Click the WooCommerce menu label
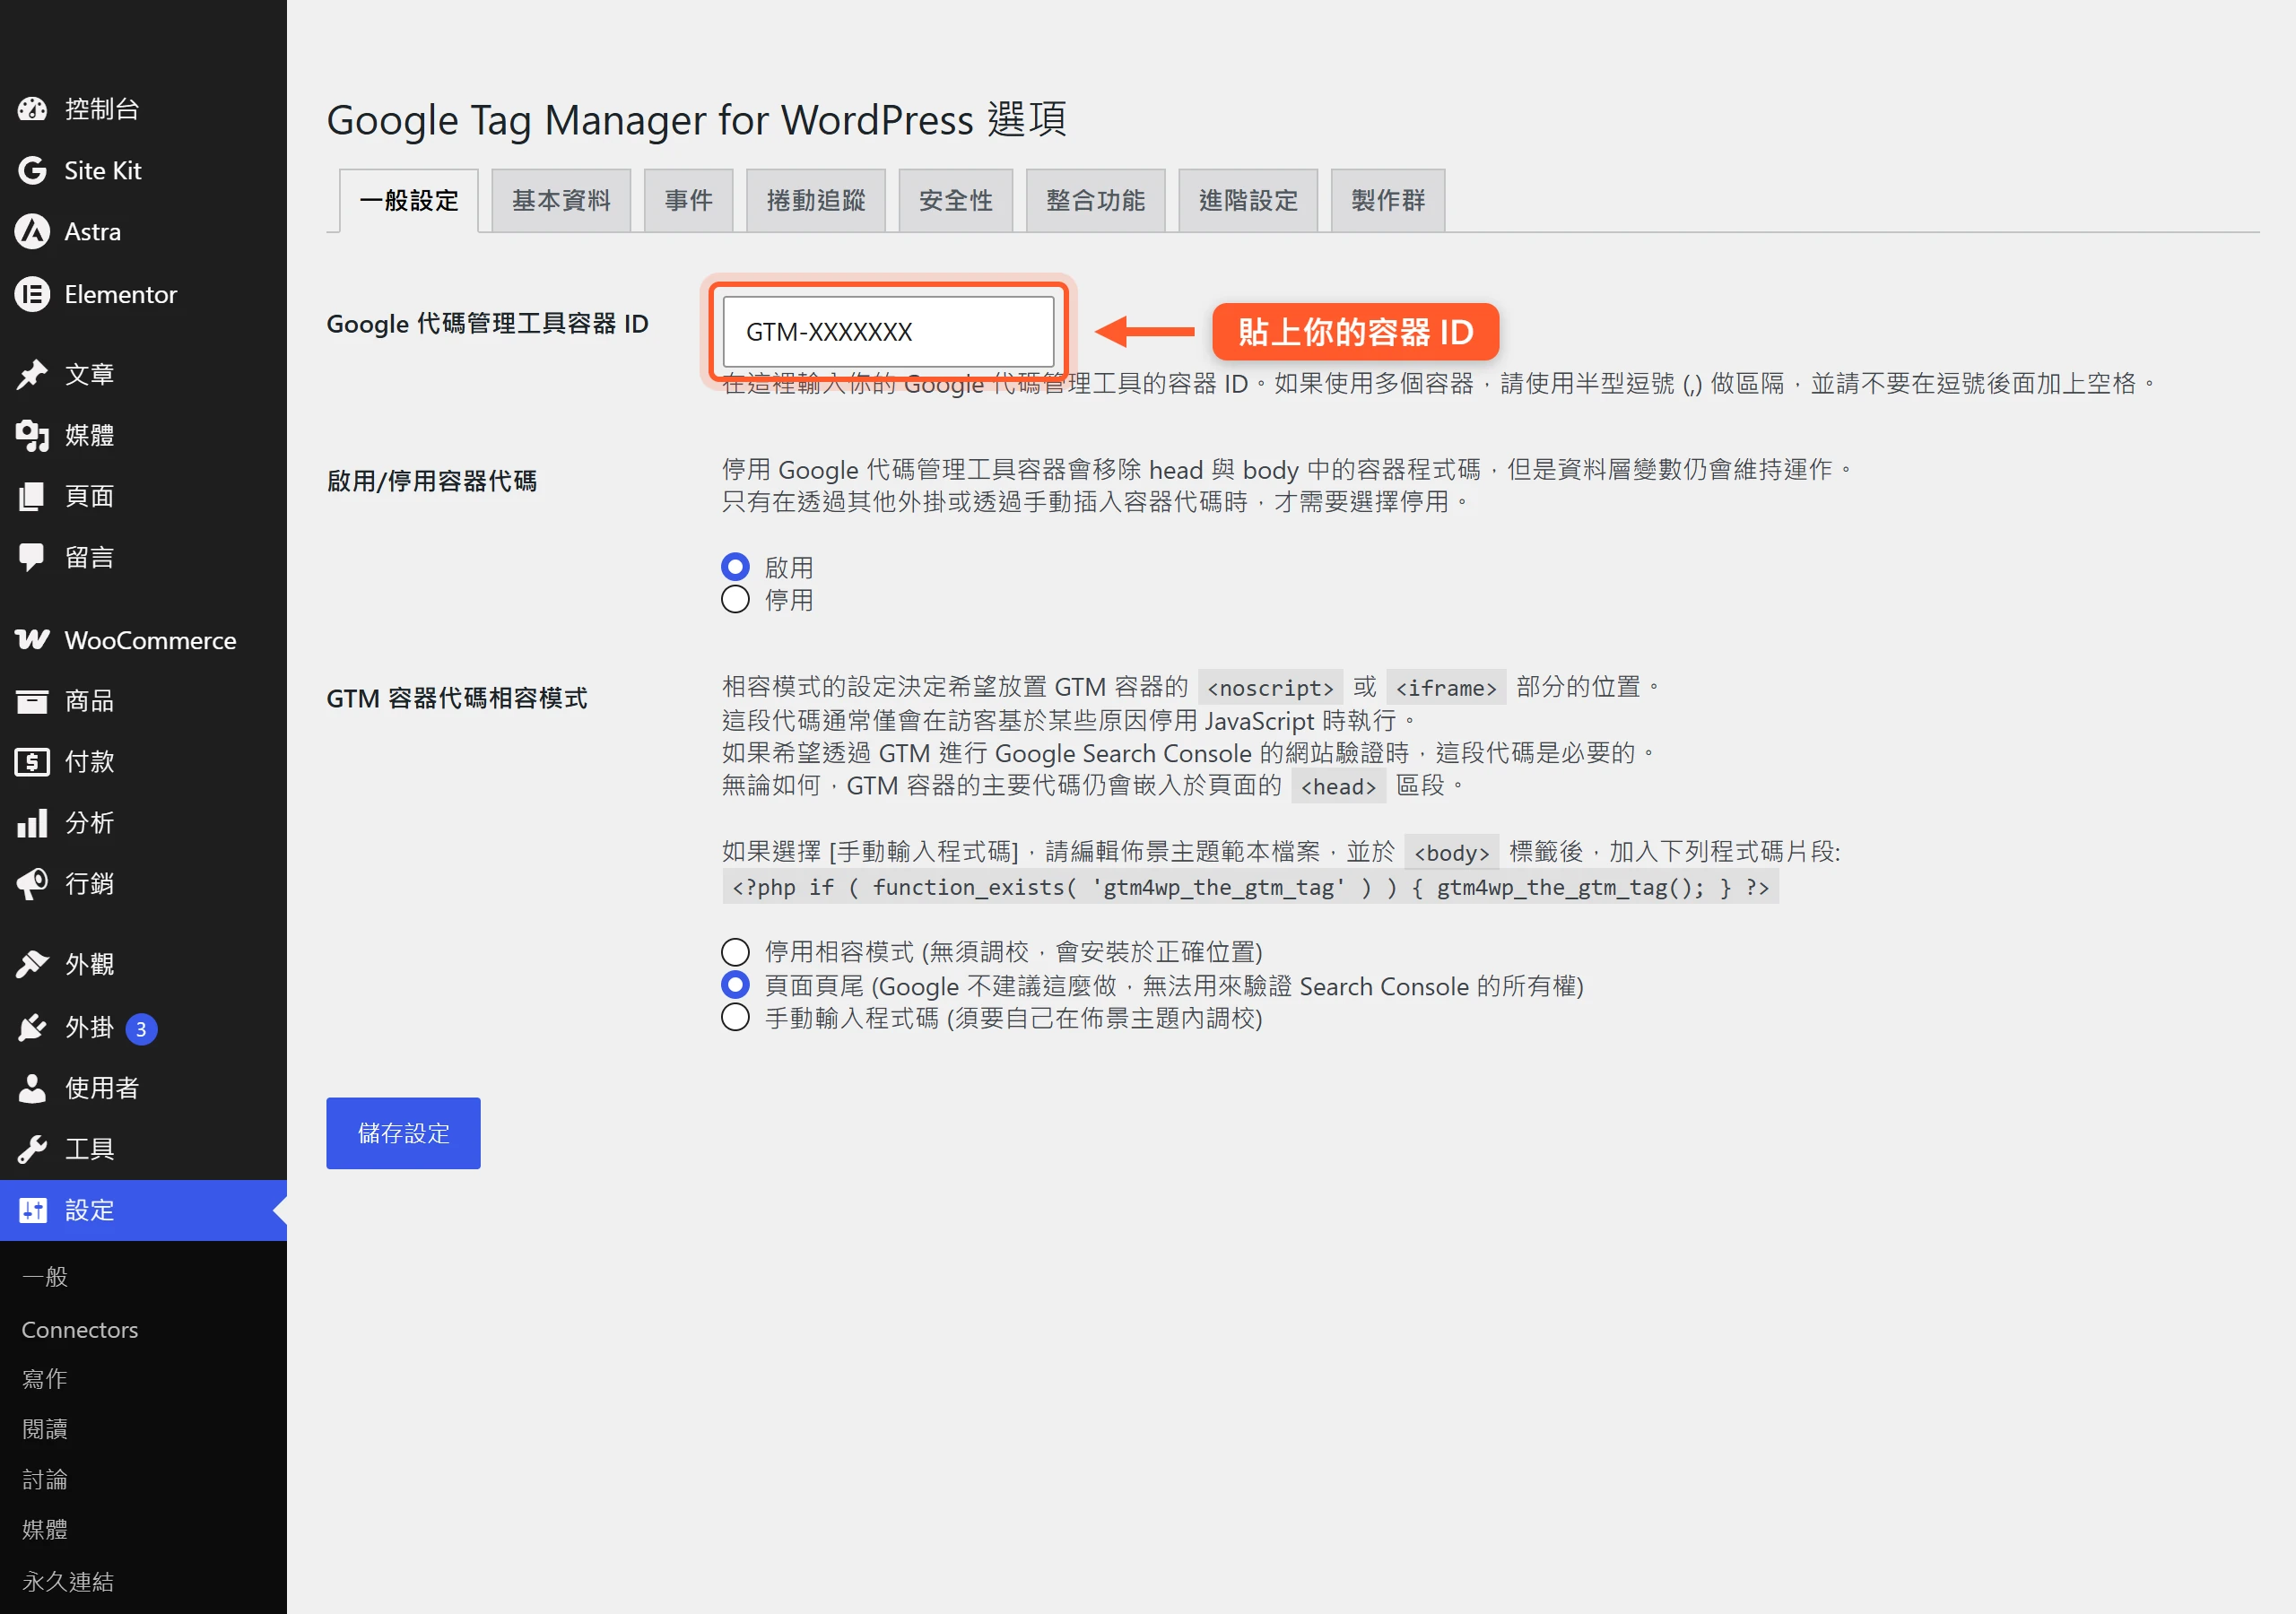The height and width of the screenshot is (1614, 2296). 150,640
